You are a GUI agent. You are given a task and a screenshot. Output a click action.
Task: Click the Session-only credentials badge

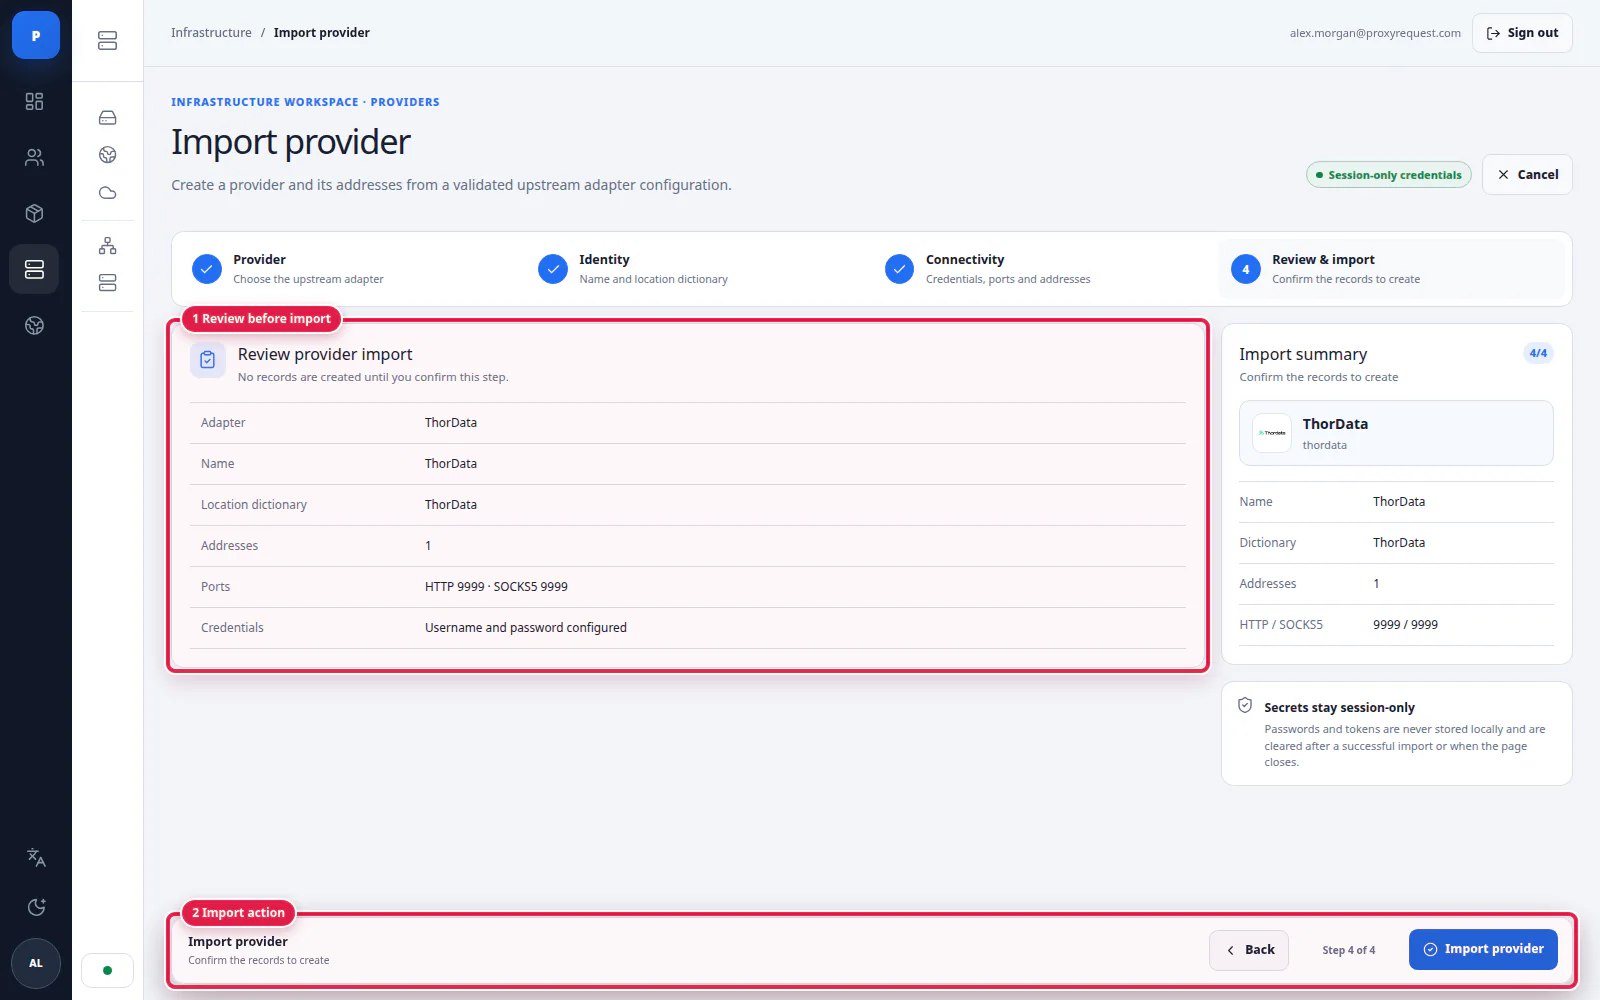pyautogui.click(x=1388, y=175)
